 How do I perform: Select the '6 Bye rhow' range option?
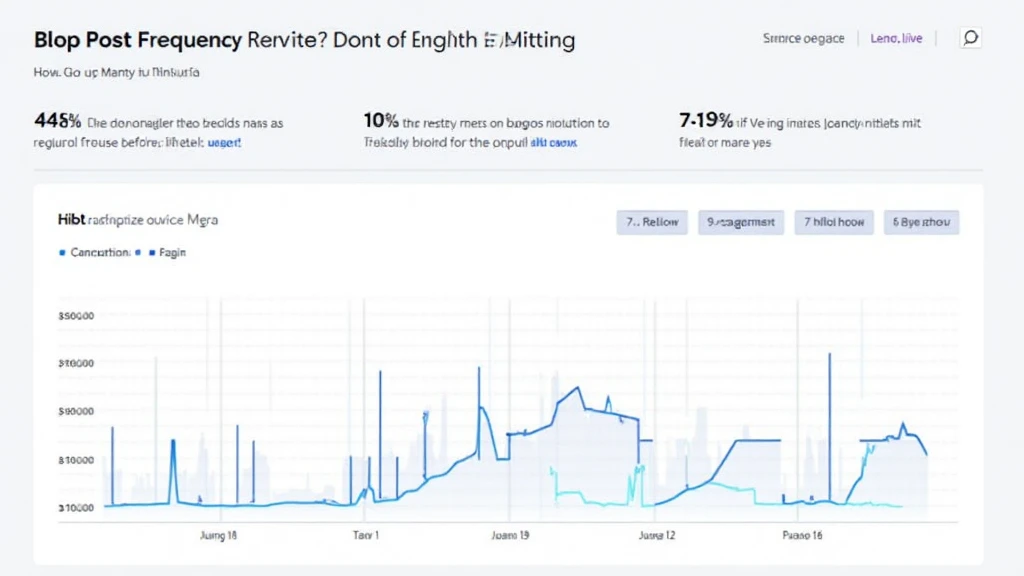point(921,222)
